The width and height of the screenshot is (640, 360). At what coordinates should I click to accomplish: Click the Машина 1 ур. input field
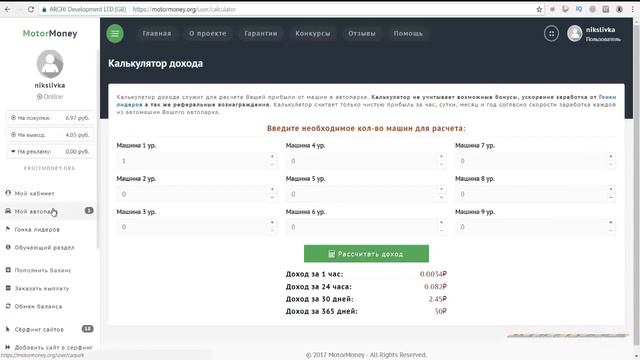pos(196,161)
